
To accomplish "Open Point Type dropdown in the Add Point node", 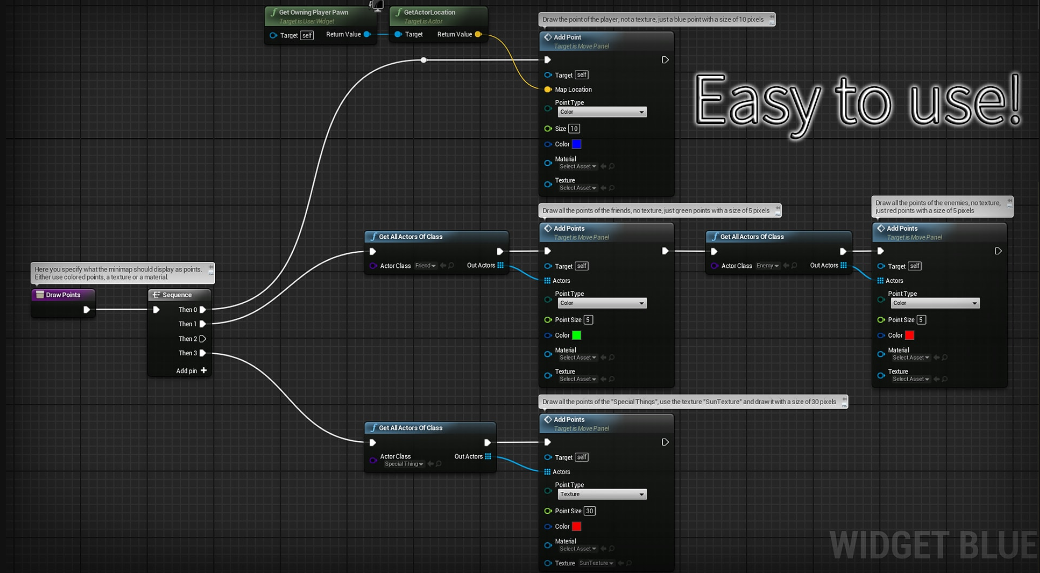I will tap(602, 112).
